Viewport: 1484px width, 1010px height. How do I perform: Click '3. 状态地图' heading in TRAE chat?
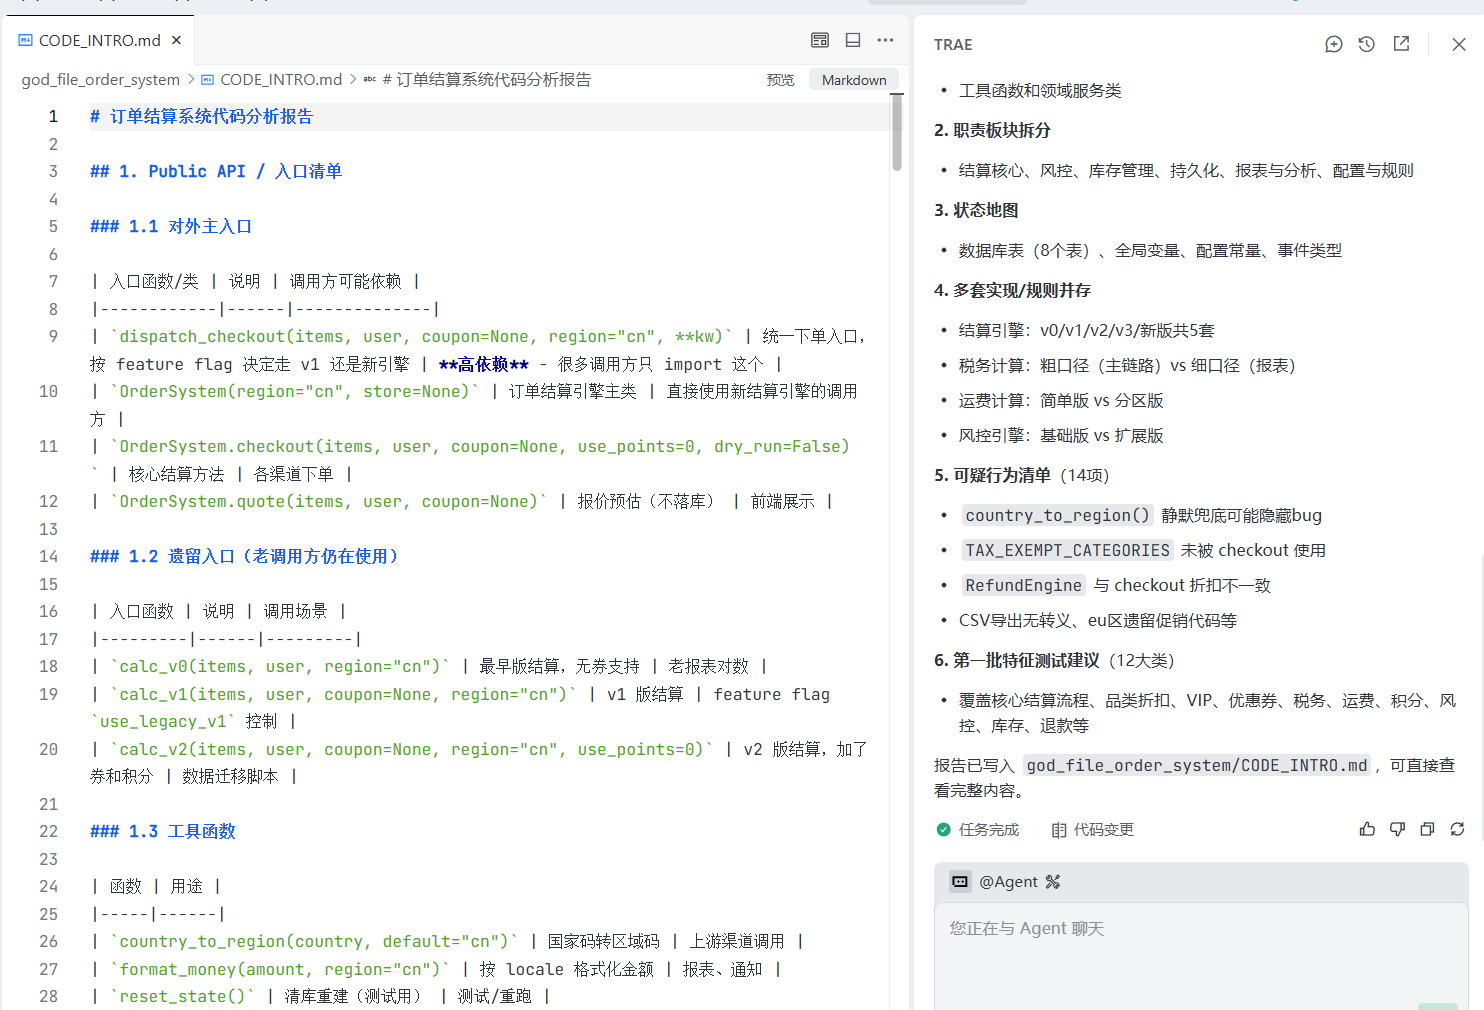click(x=976, y=210)
